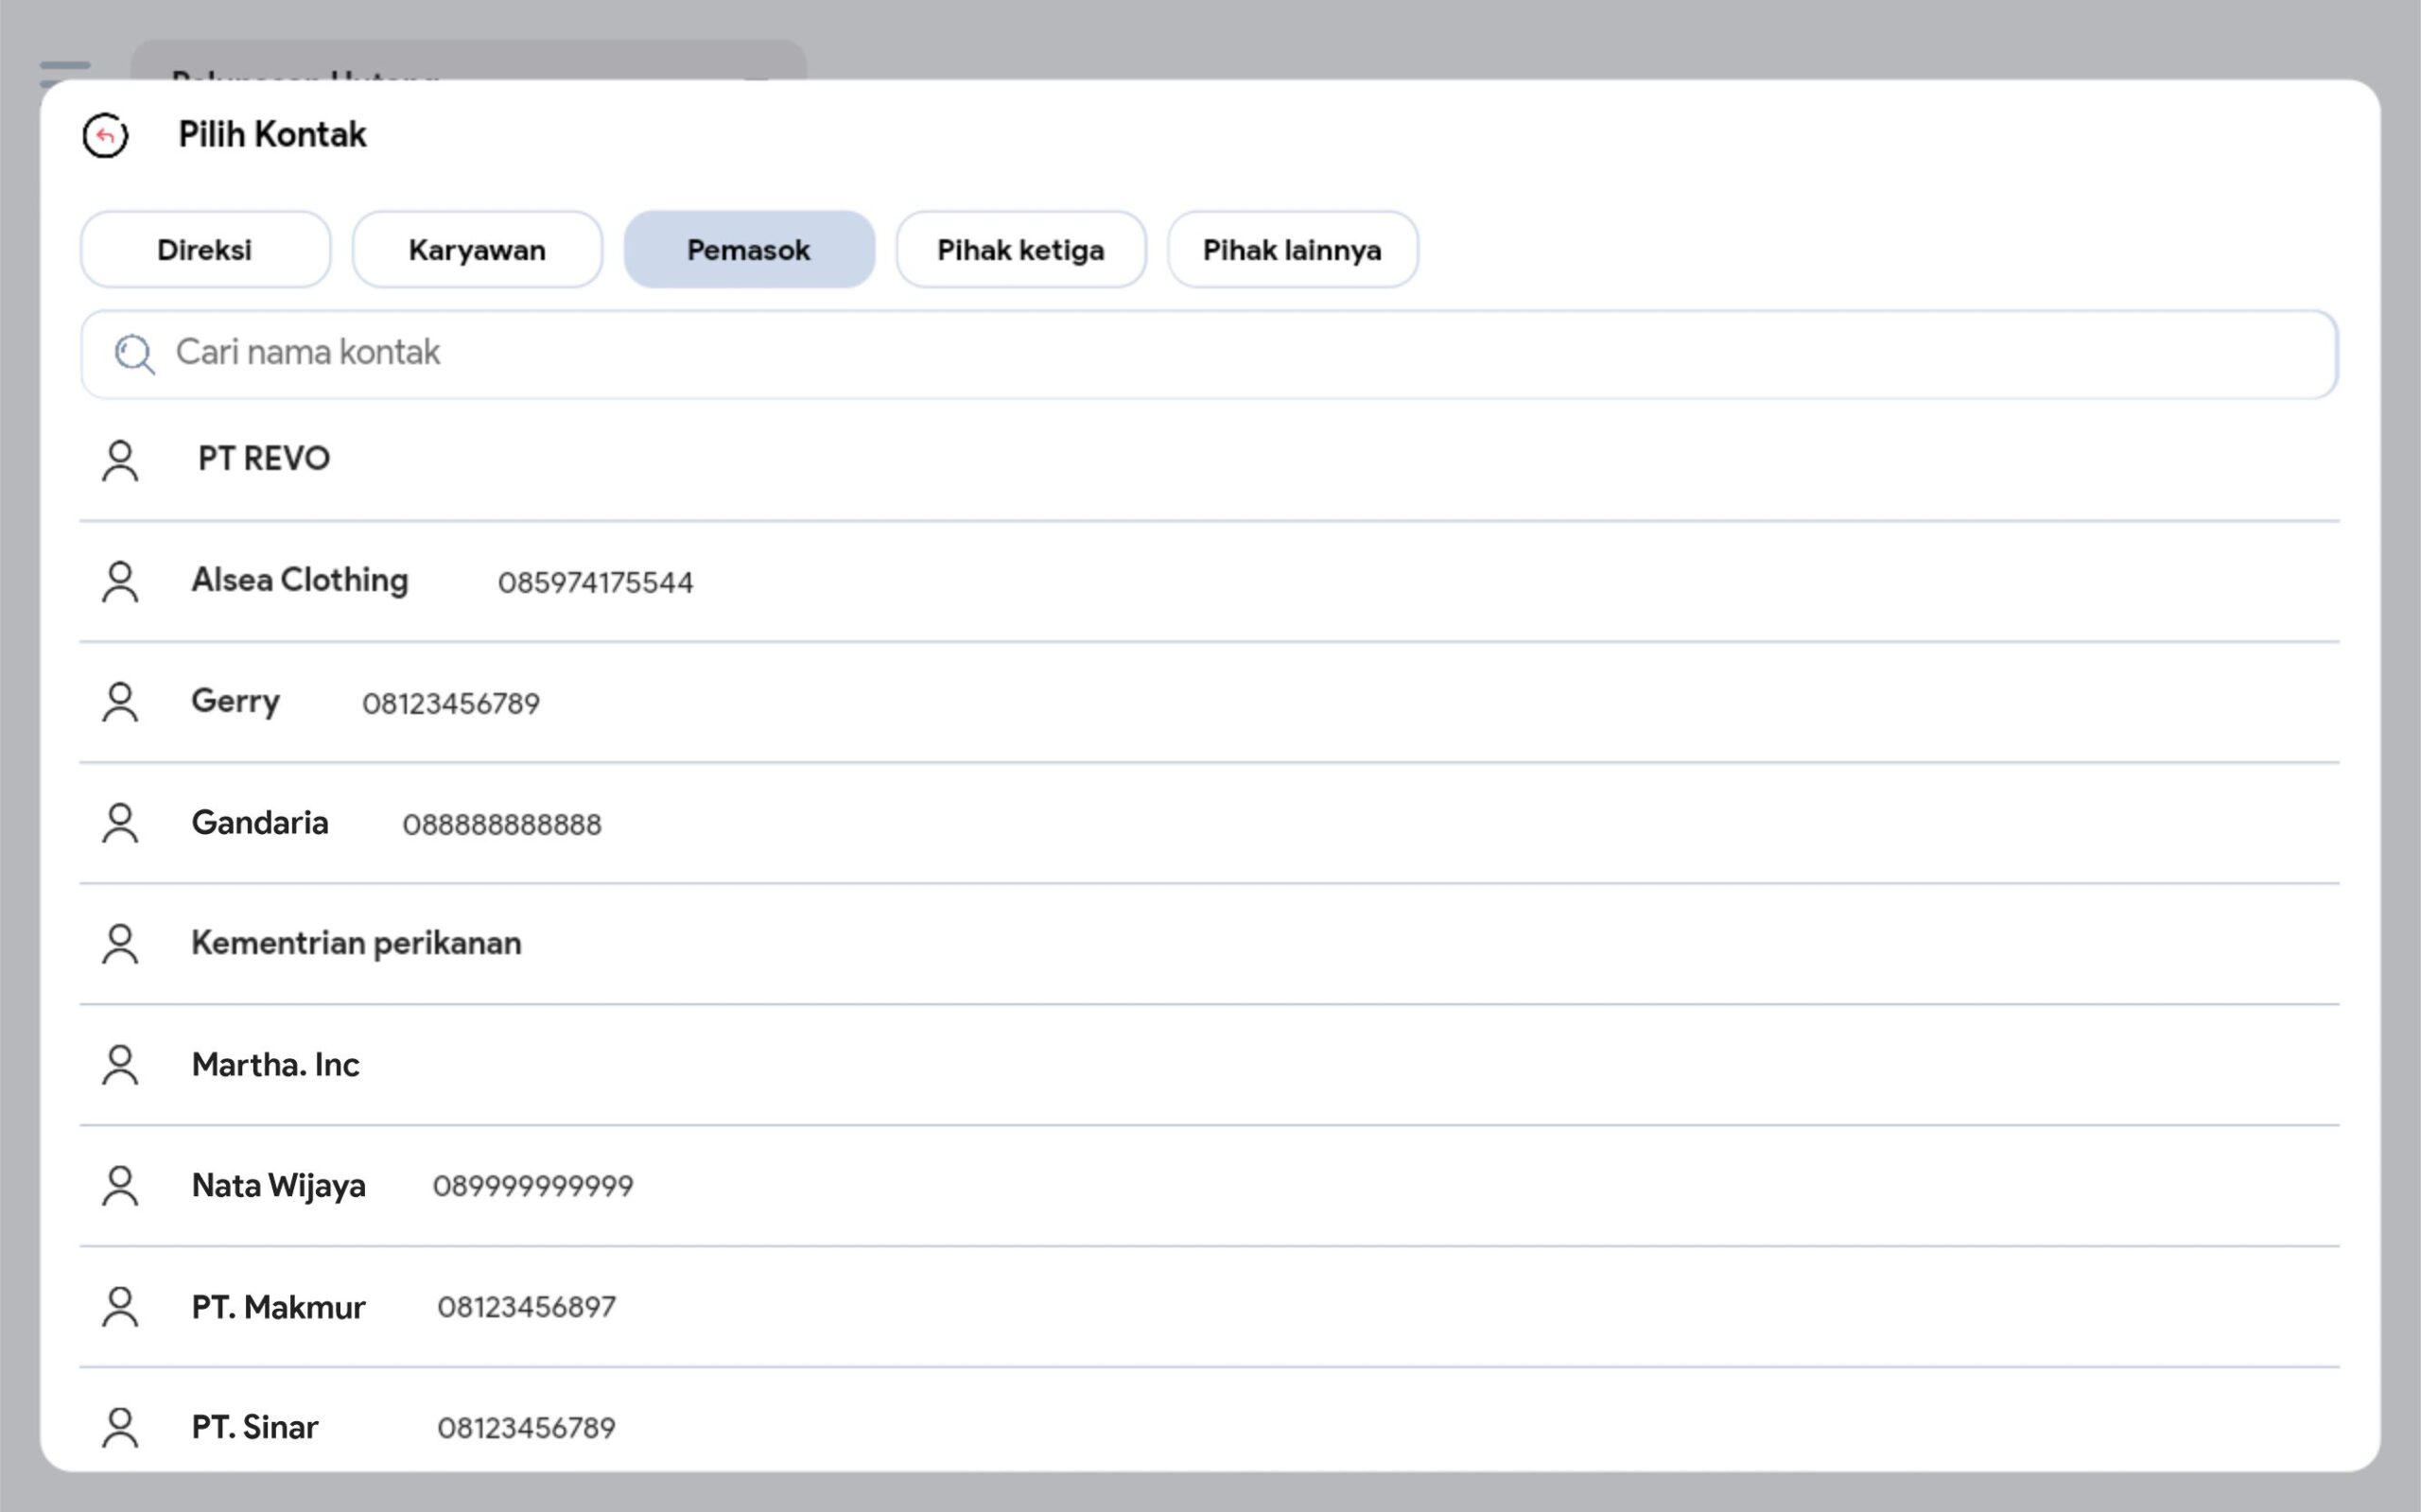Click the person icon beside Martha. Inc

click(x=120, y=1066)
